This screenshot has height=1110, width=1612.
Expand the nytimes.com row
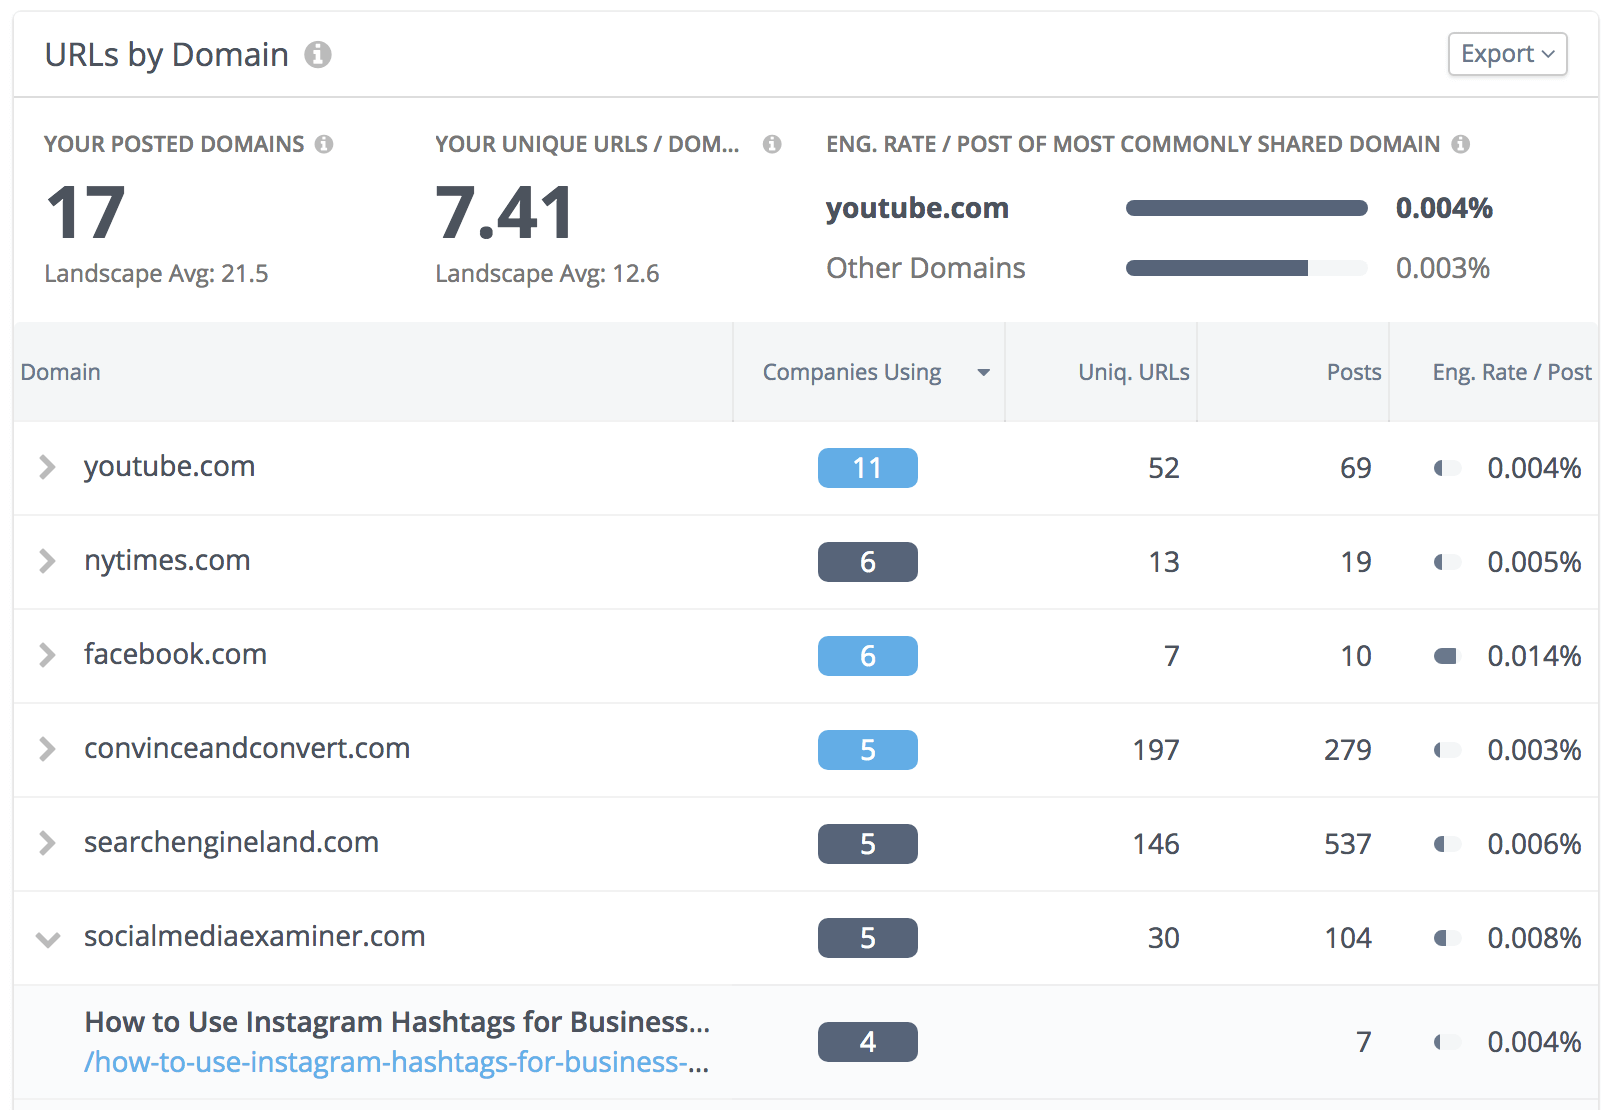47,561
